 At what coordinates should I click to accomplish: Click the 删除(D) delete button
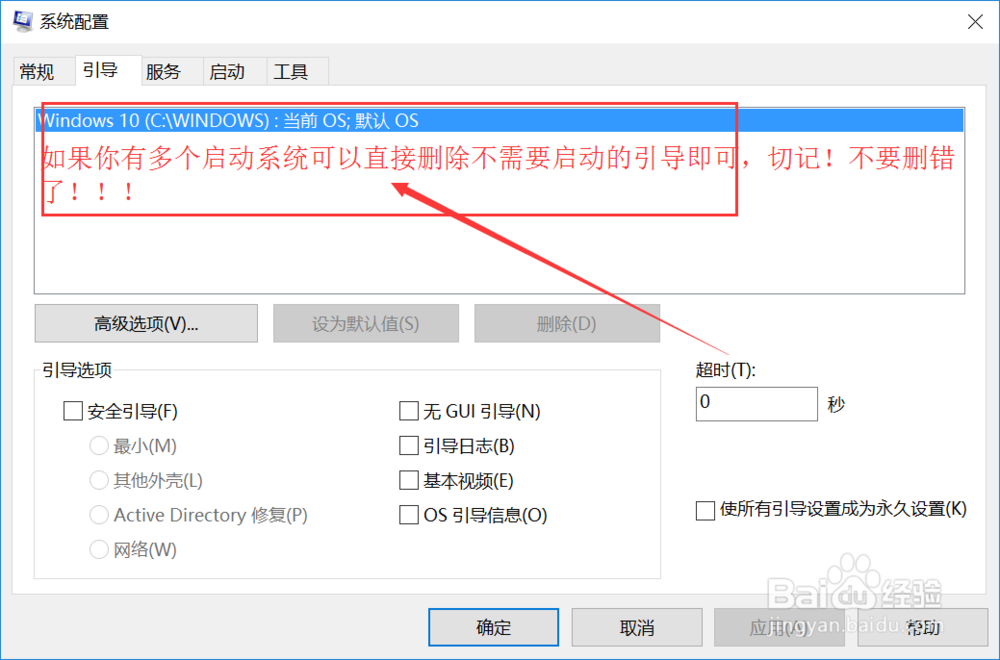click(x=566, y=324)
